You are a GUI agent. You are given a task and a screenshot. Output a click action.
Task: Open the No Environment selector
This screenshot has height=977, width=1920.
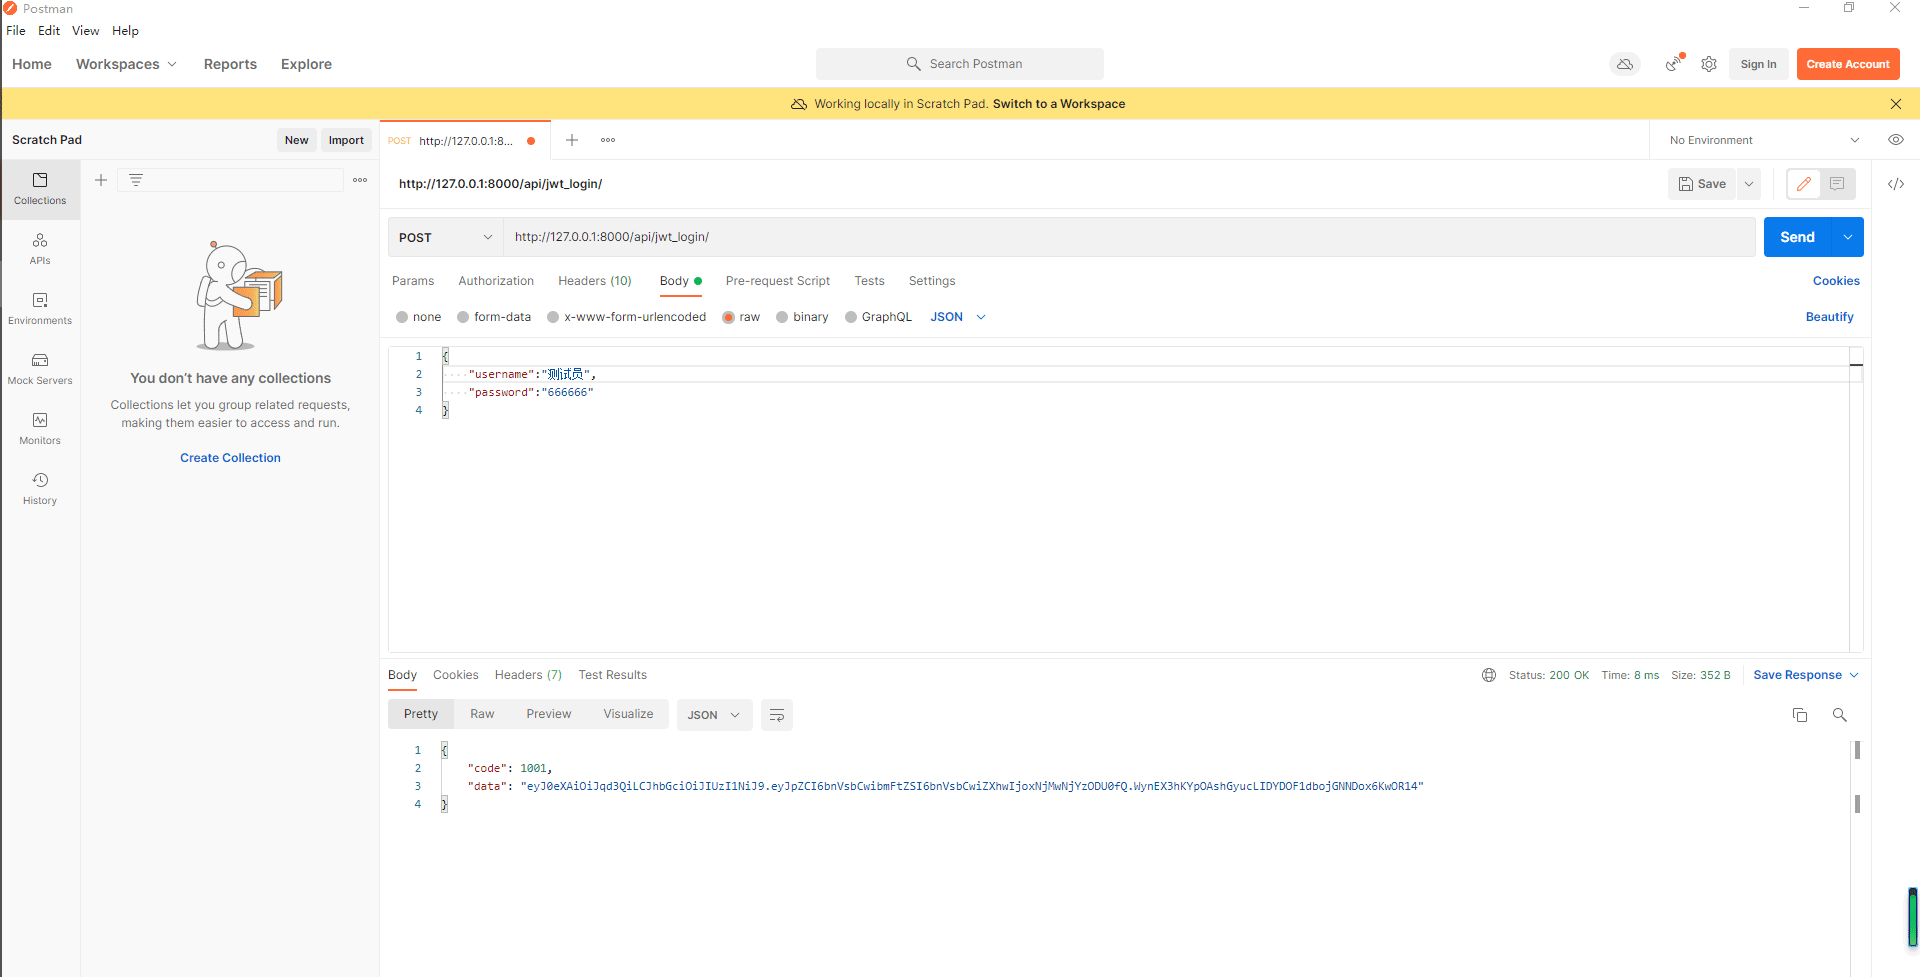(1764, 140)
